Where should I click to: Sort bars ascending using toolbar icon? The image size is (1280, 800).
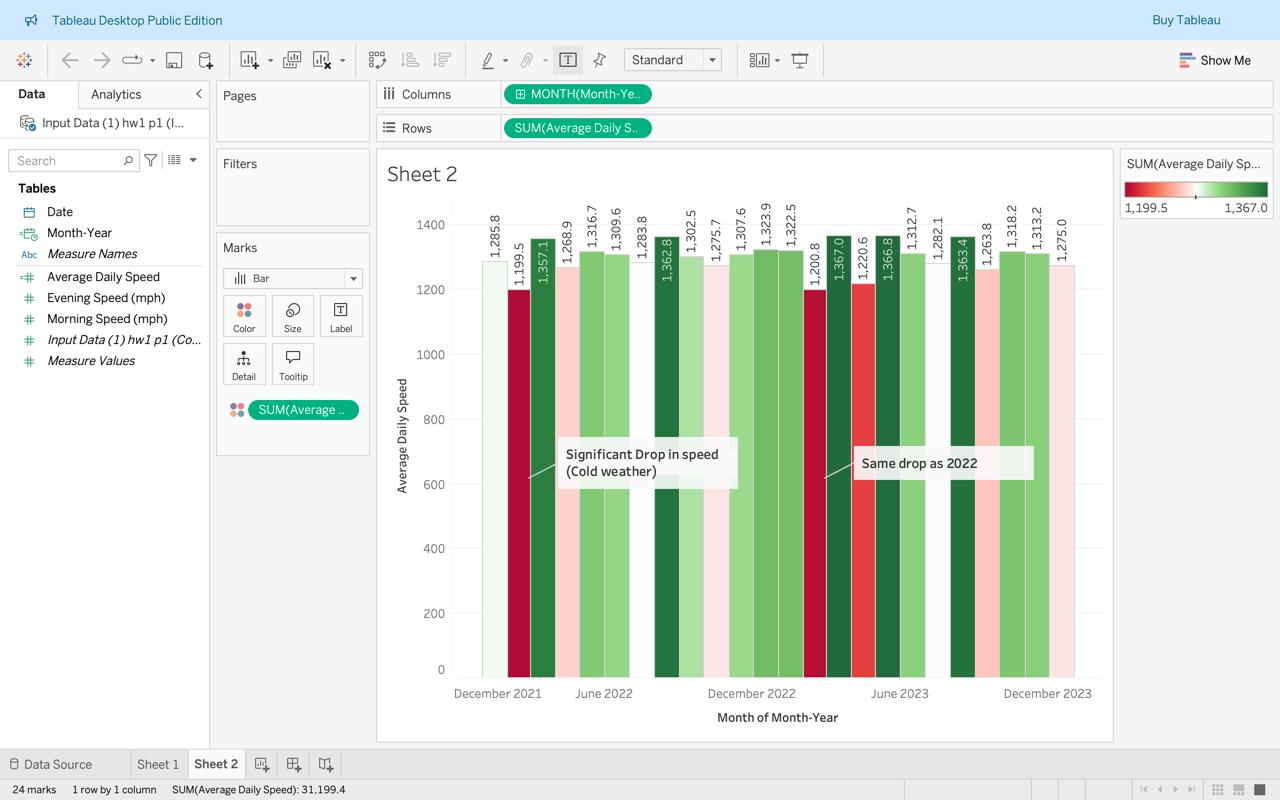(410, 60)
